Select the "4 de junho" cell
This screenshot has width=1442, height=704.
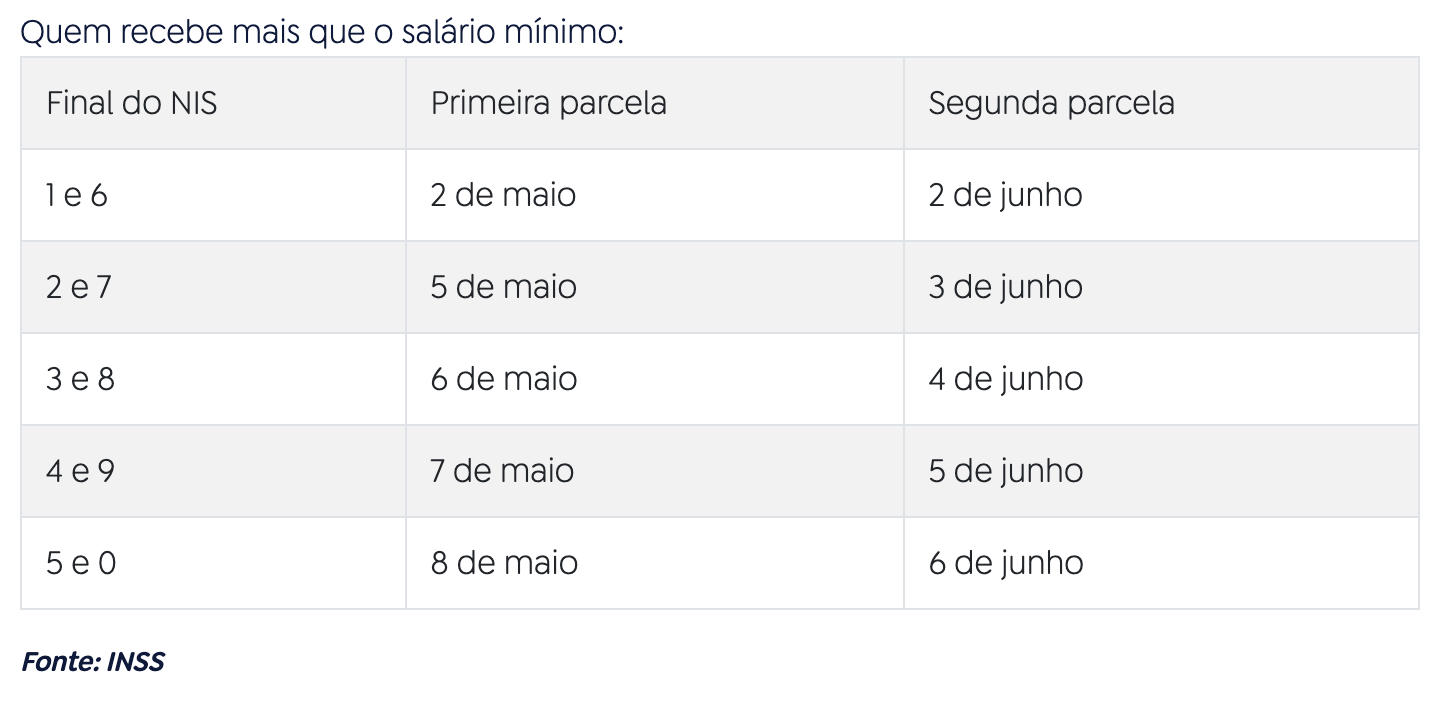1005,379
